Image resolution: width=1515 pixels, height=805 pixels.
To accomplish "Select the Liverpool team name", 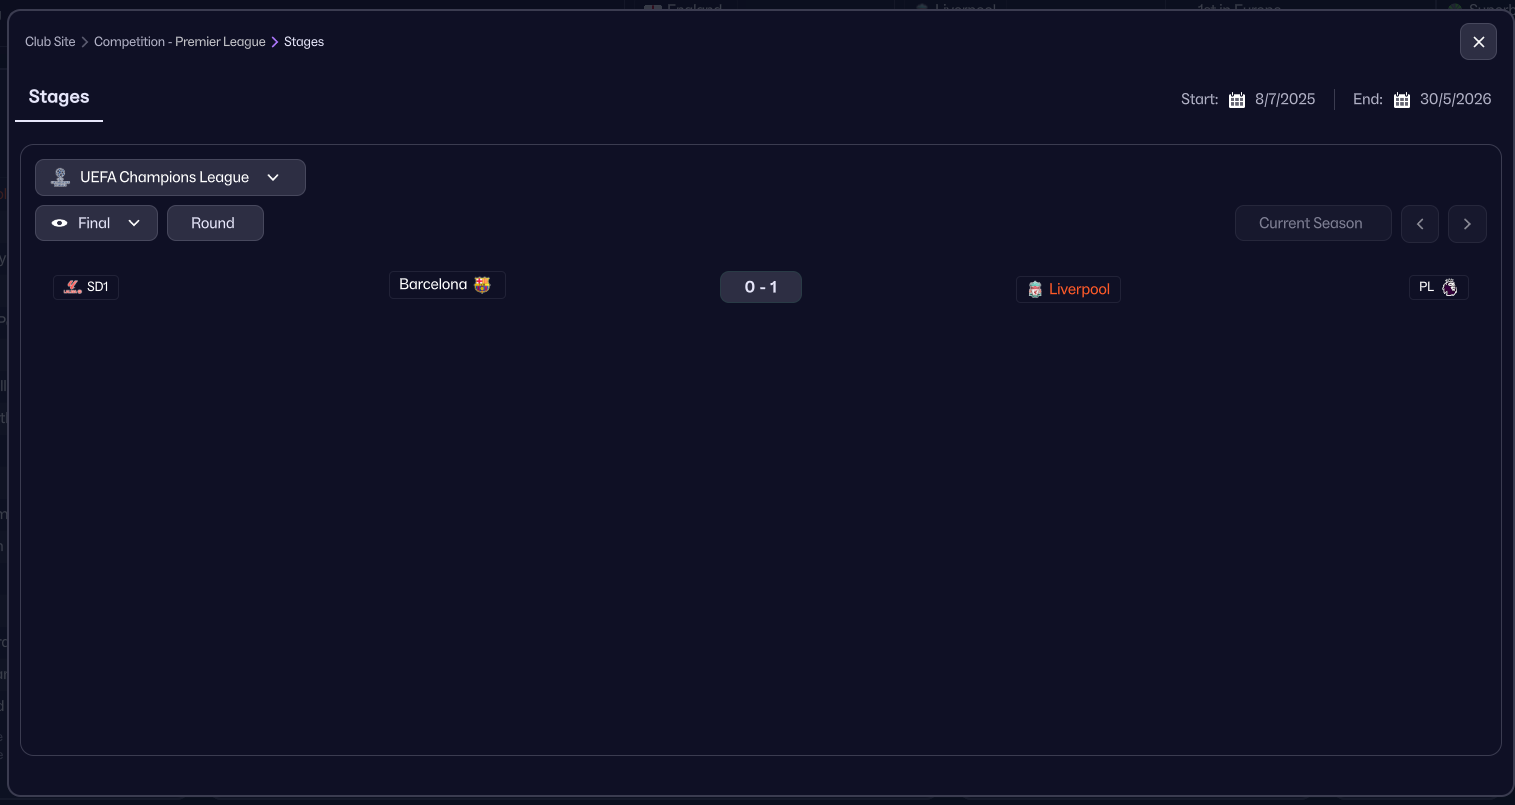I will (x=1079, y=290).
